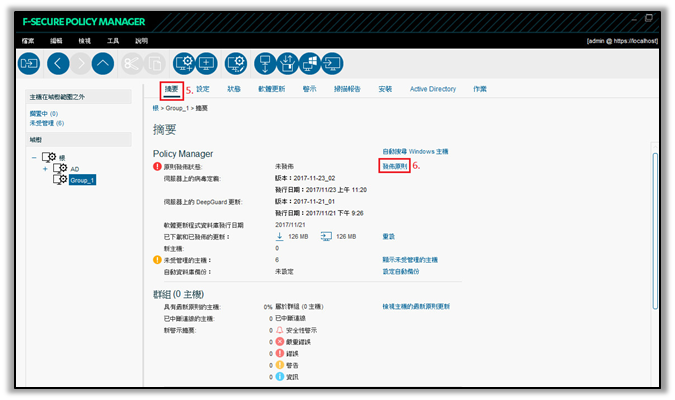This screenshot has width=675, height=400.
Task: Click the 檢視主機的最新原則更新 link
Action: coord(416,306)
